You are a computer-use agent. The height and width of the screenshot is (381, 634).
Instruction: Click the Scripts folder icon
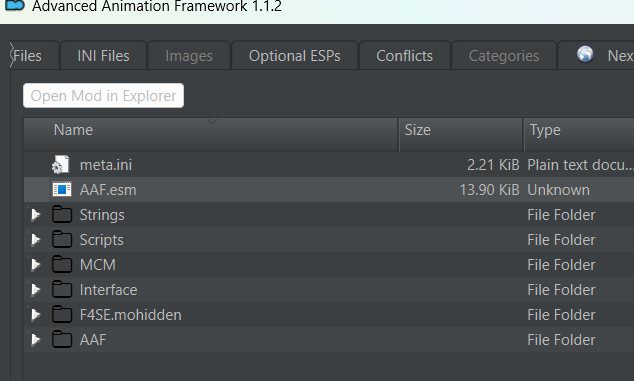click(x=62, y=239)
